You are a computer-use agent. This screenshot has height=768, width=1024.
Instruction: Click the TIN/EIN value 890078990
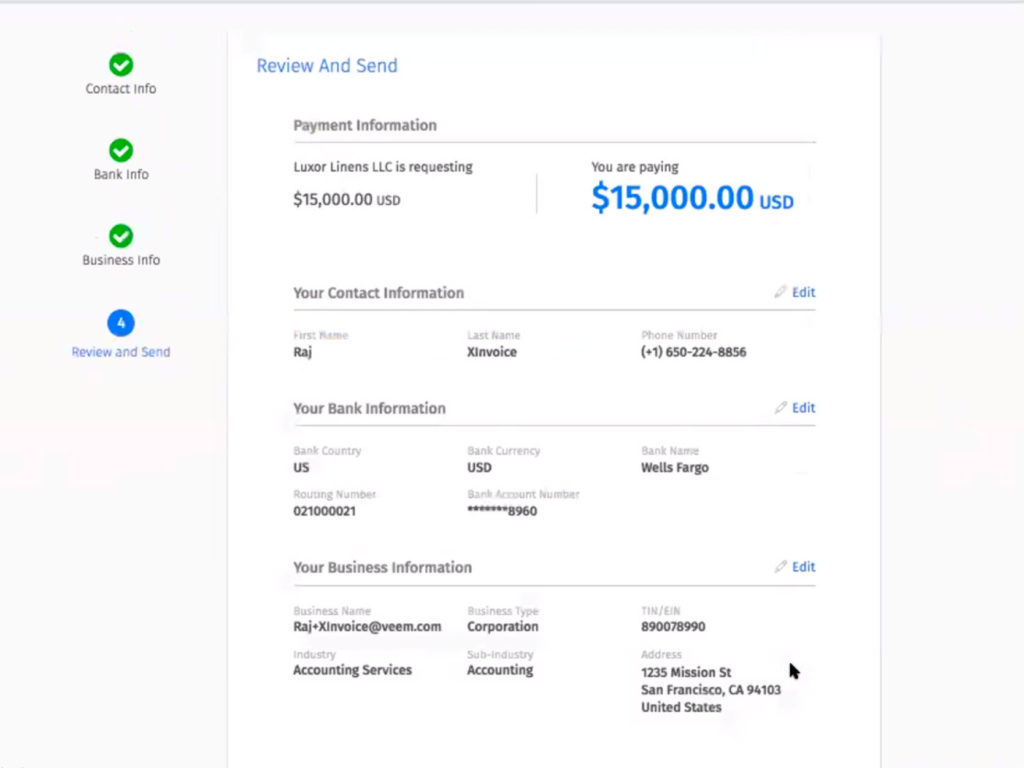[673, 626]
